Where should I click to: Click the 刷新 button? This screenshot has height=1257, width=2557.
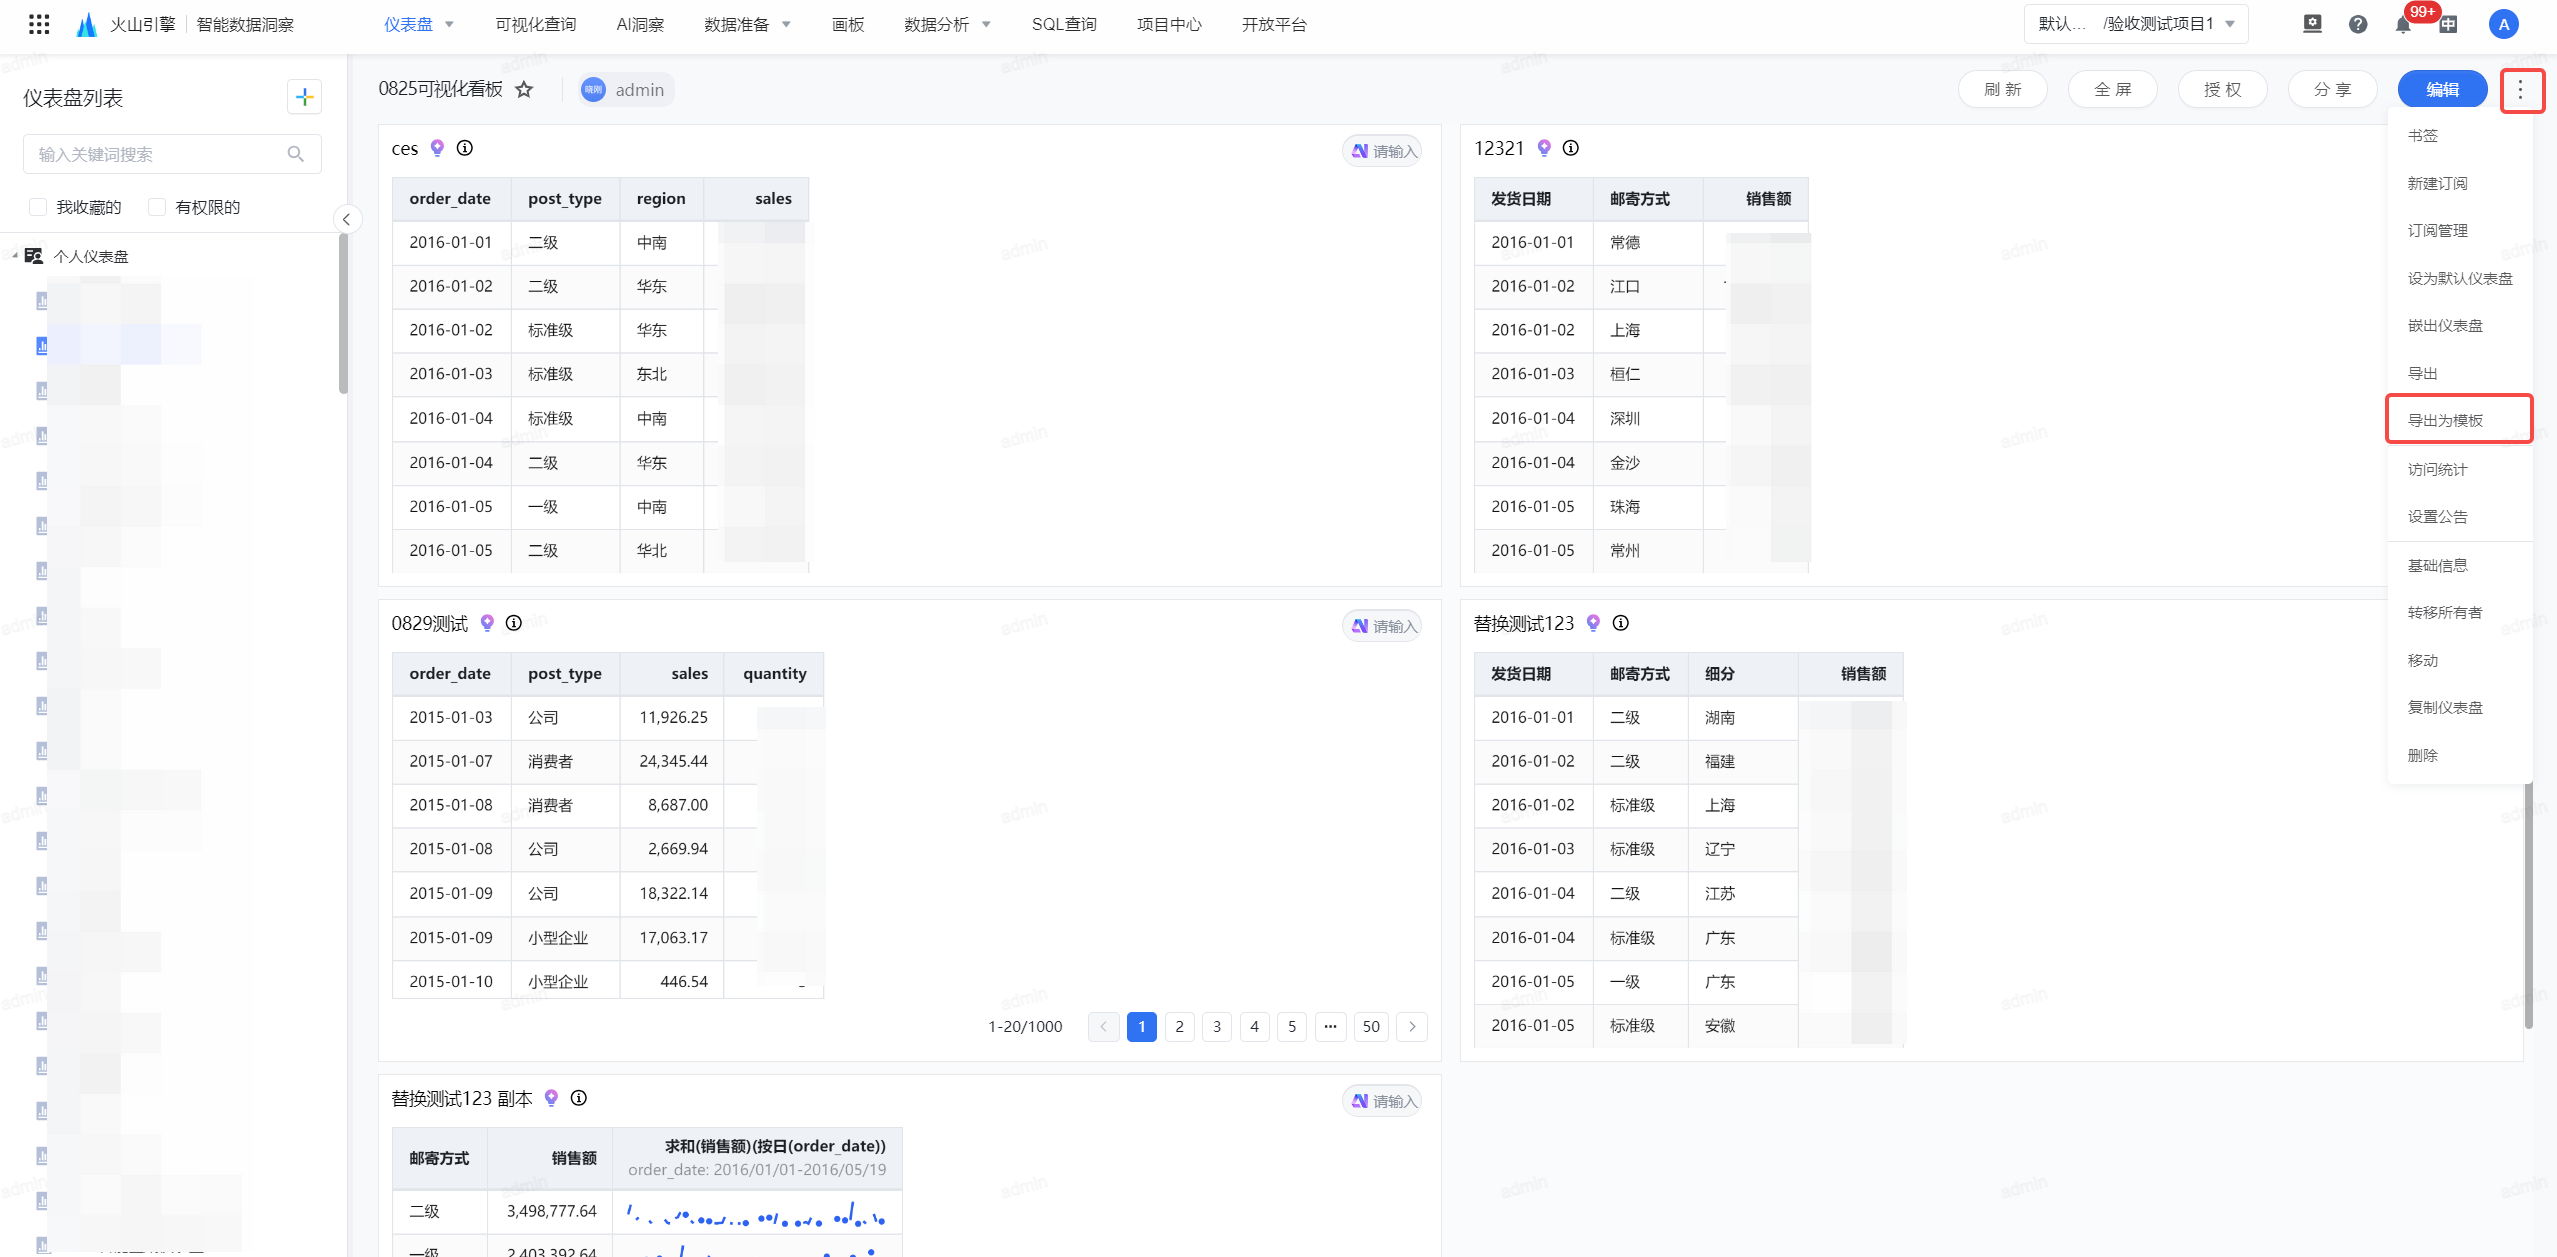pos(2002,90)
